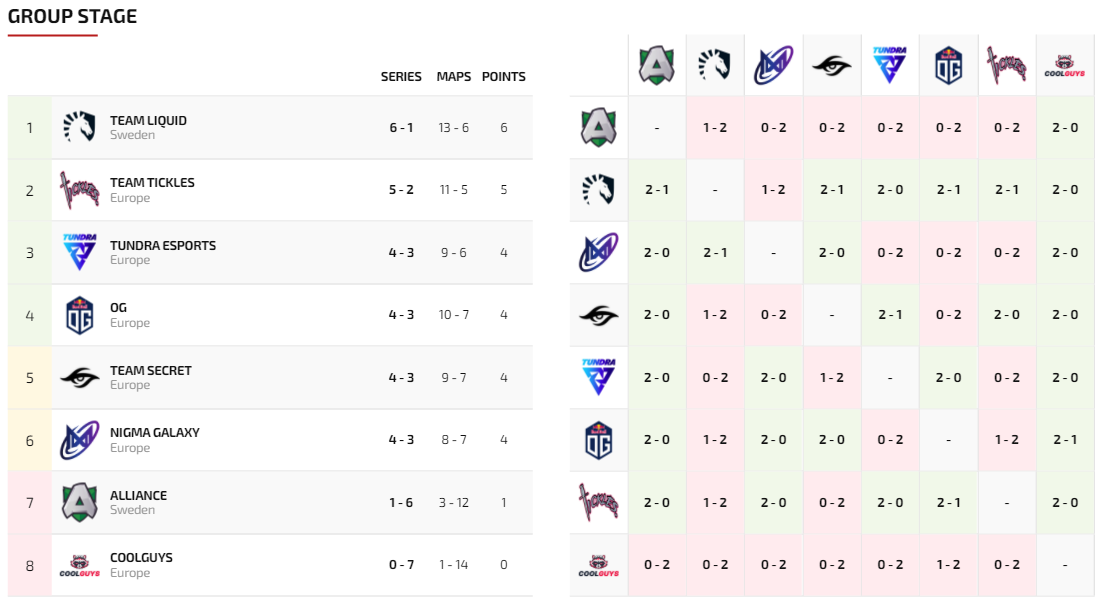
Task: Click Team Tickles logo in standings list
Action: click(x=79, y=190)
